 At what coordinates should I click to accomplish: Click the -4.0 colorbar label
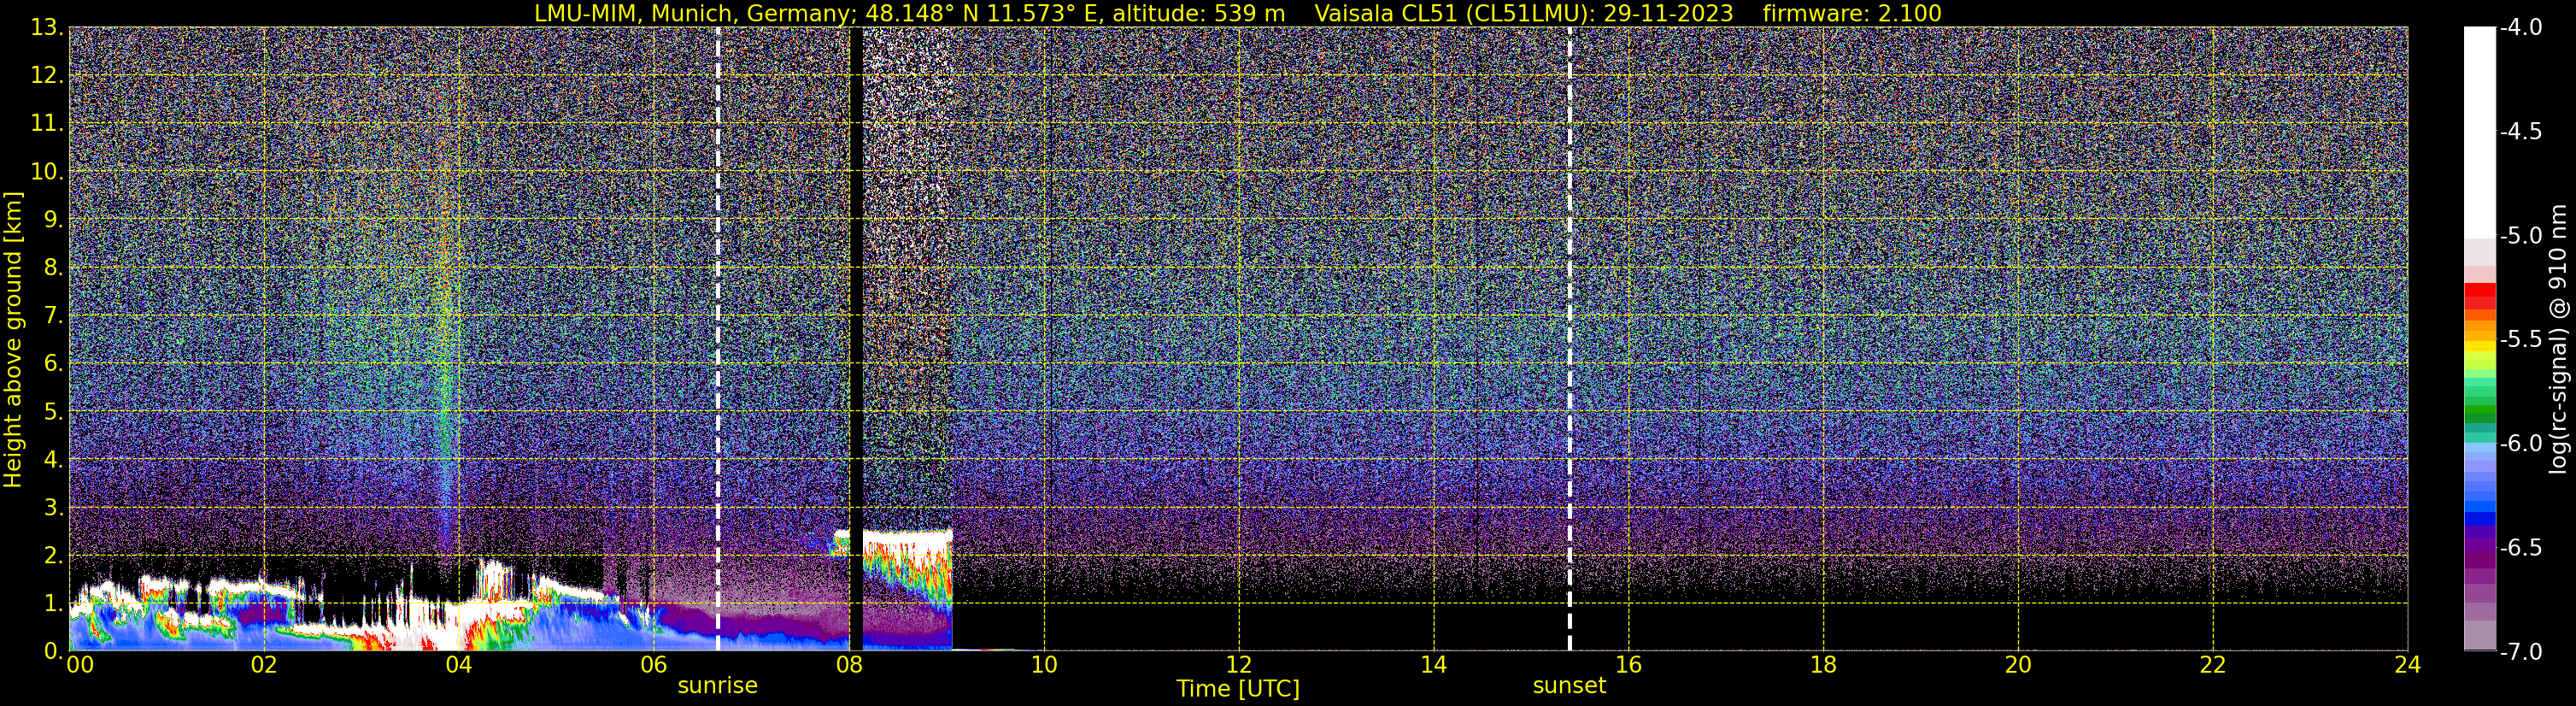point(2520,28)
